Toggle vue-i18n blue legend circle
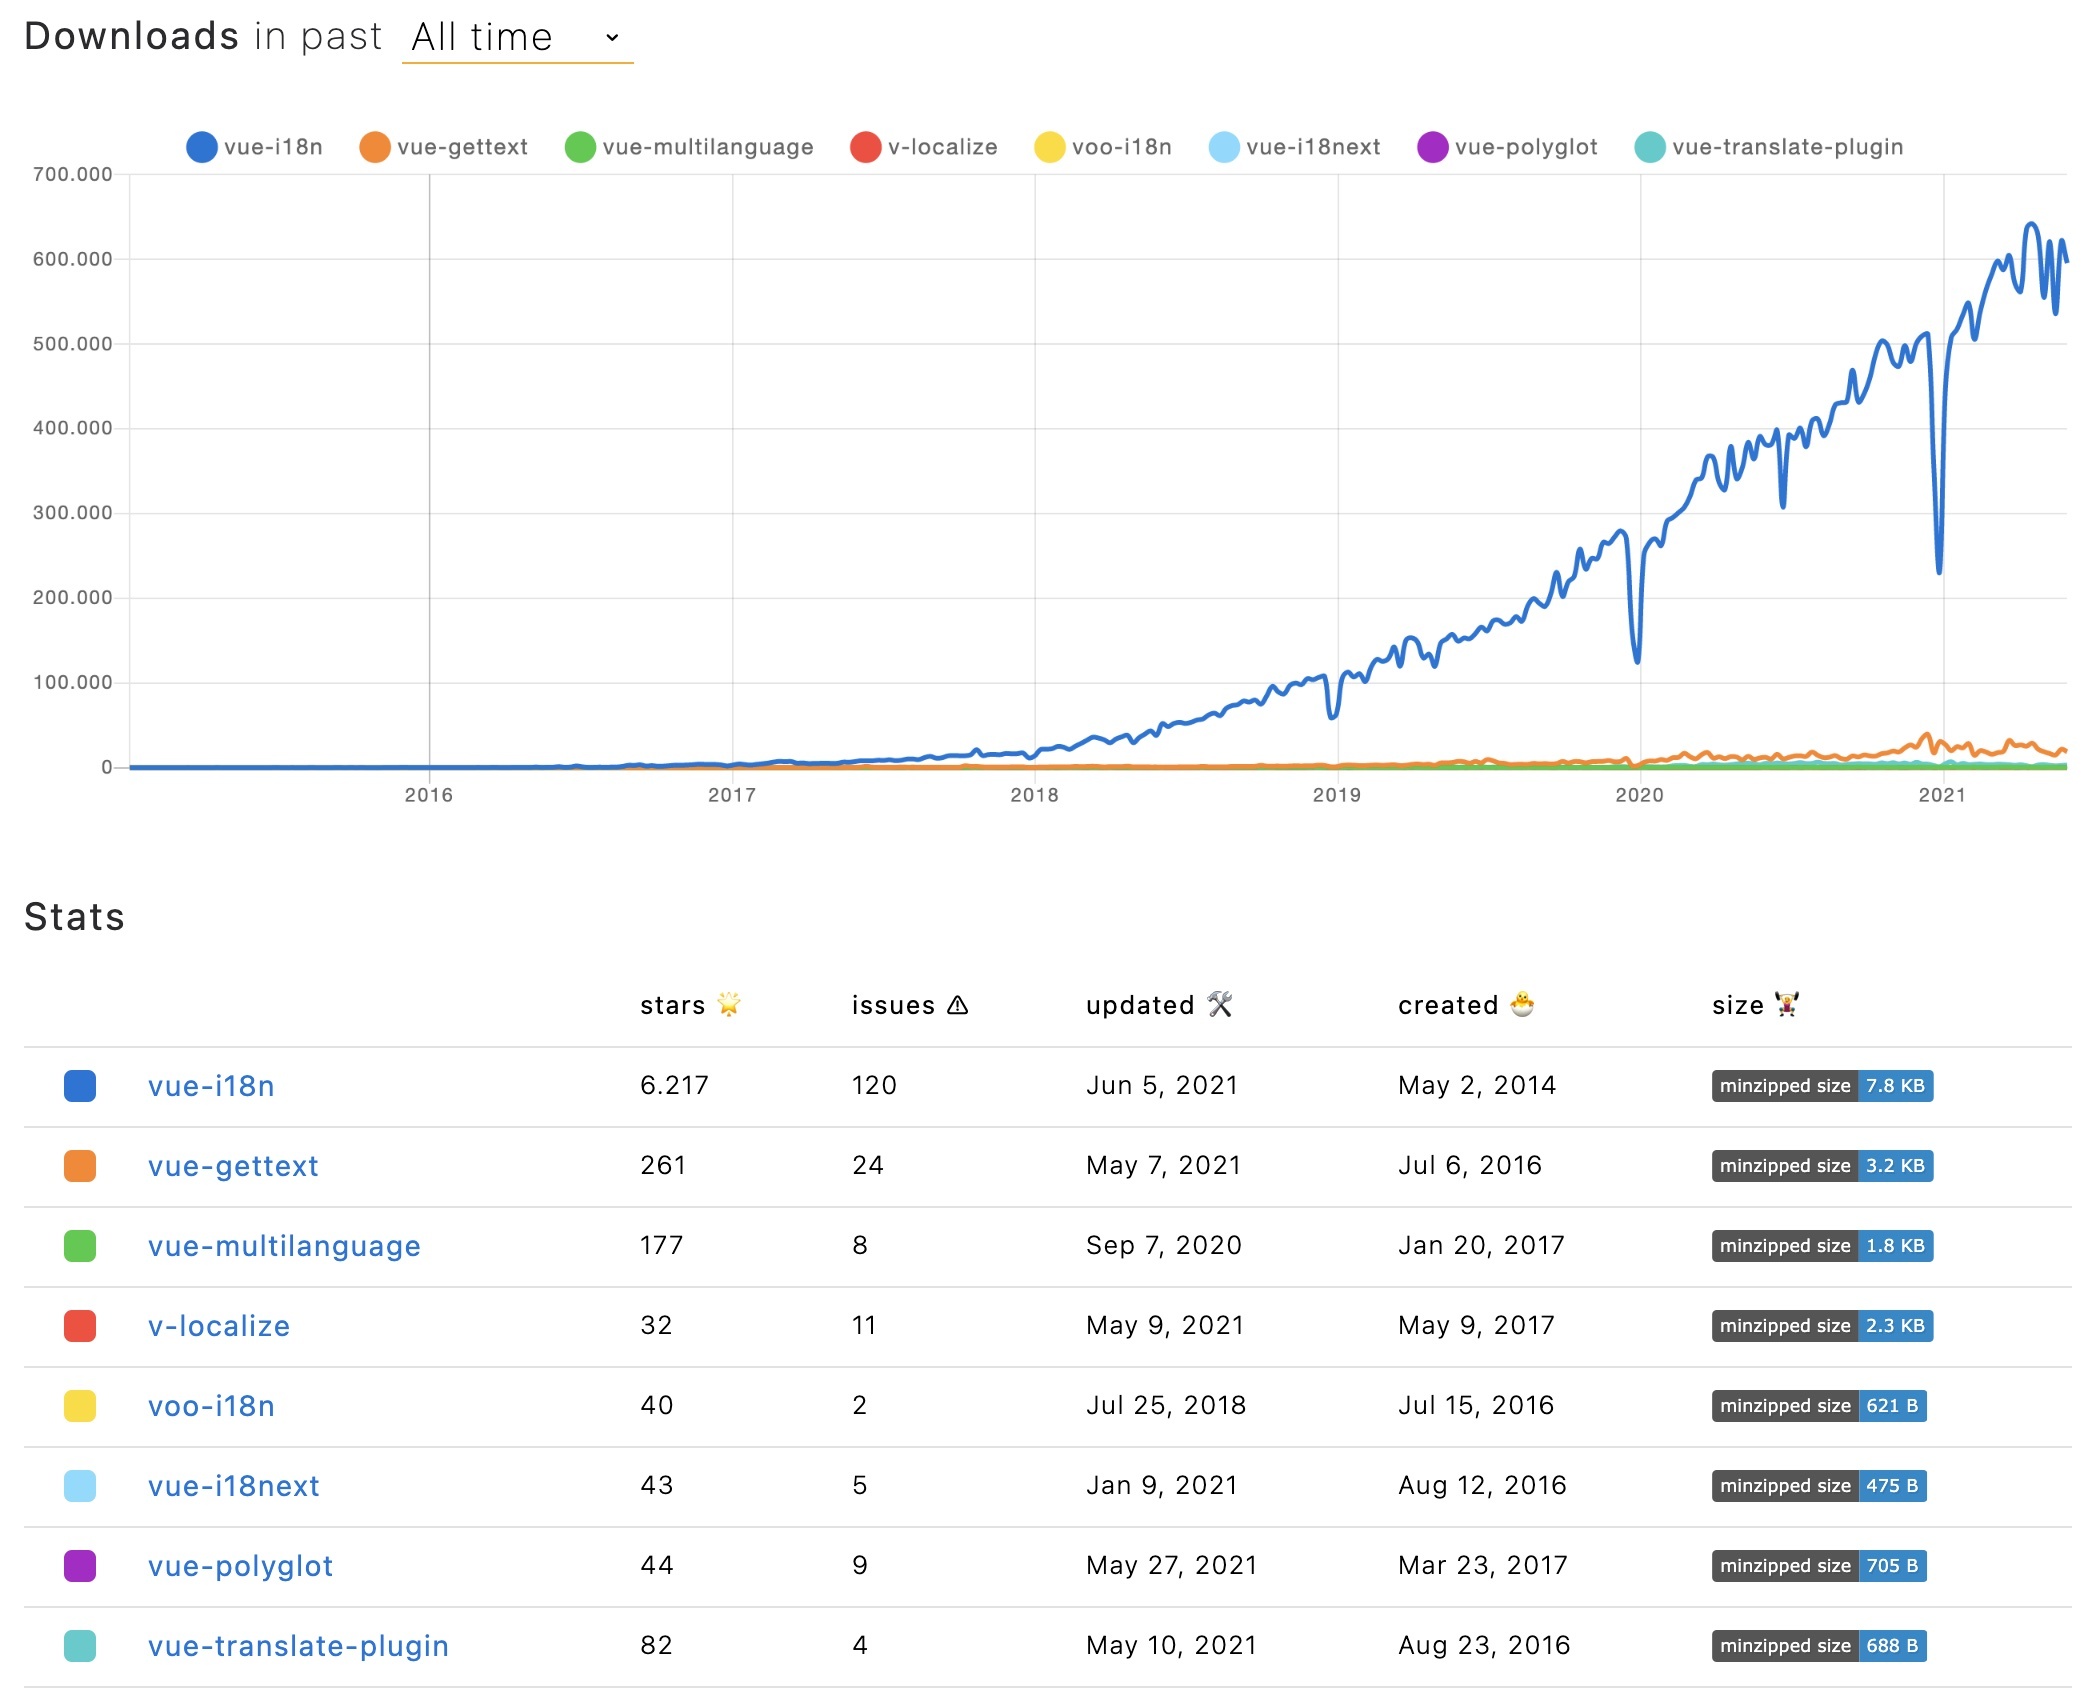This screenshot has height=1708, width=2092. click(x=201, y=147)
